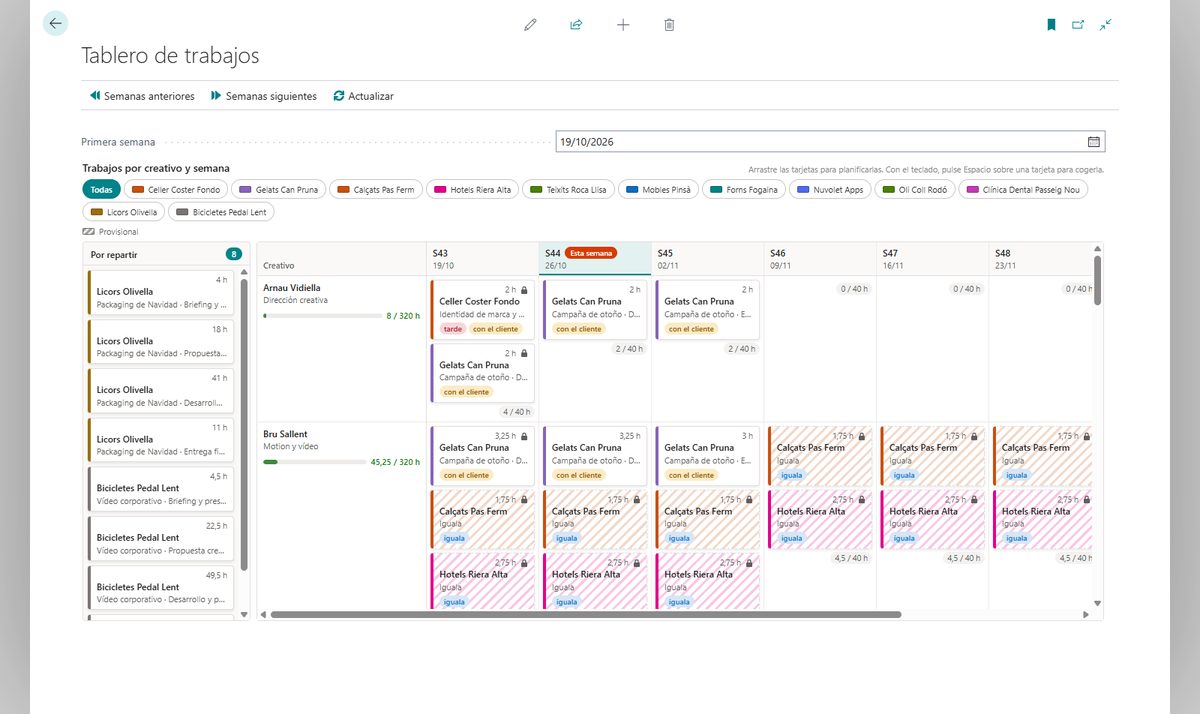Filter by Oli Coll Rodó chip
Viewport: 1200px width, 714px height.
[x=914, y=189]
